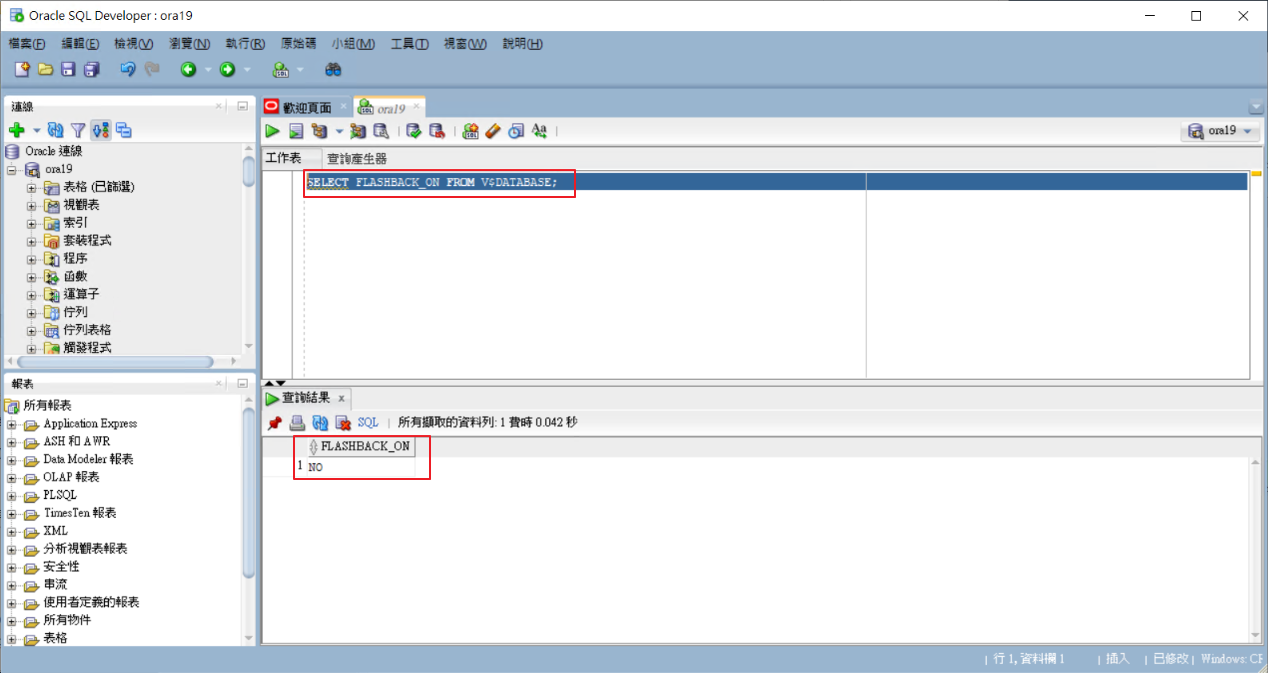Click the Explain Plan icon
The height and width of the screenshot is (673, 1268).
coord(320,131)
